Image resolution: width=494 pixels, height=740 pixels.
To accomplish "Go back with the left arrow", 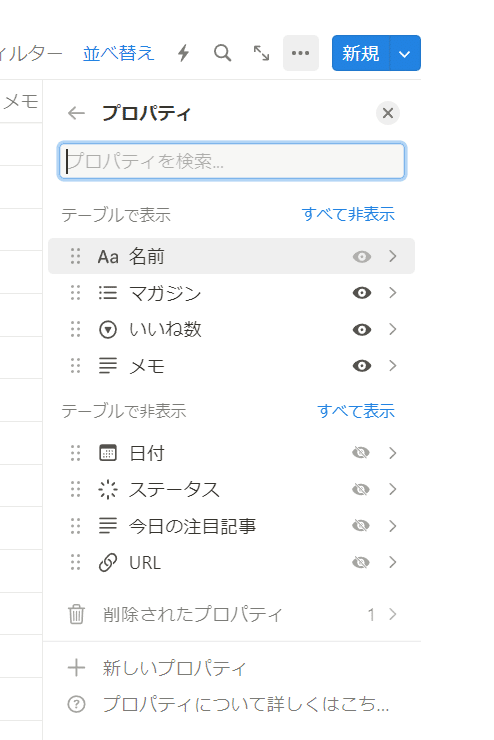I will [x=76, y=113].
